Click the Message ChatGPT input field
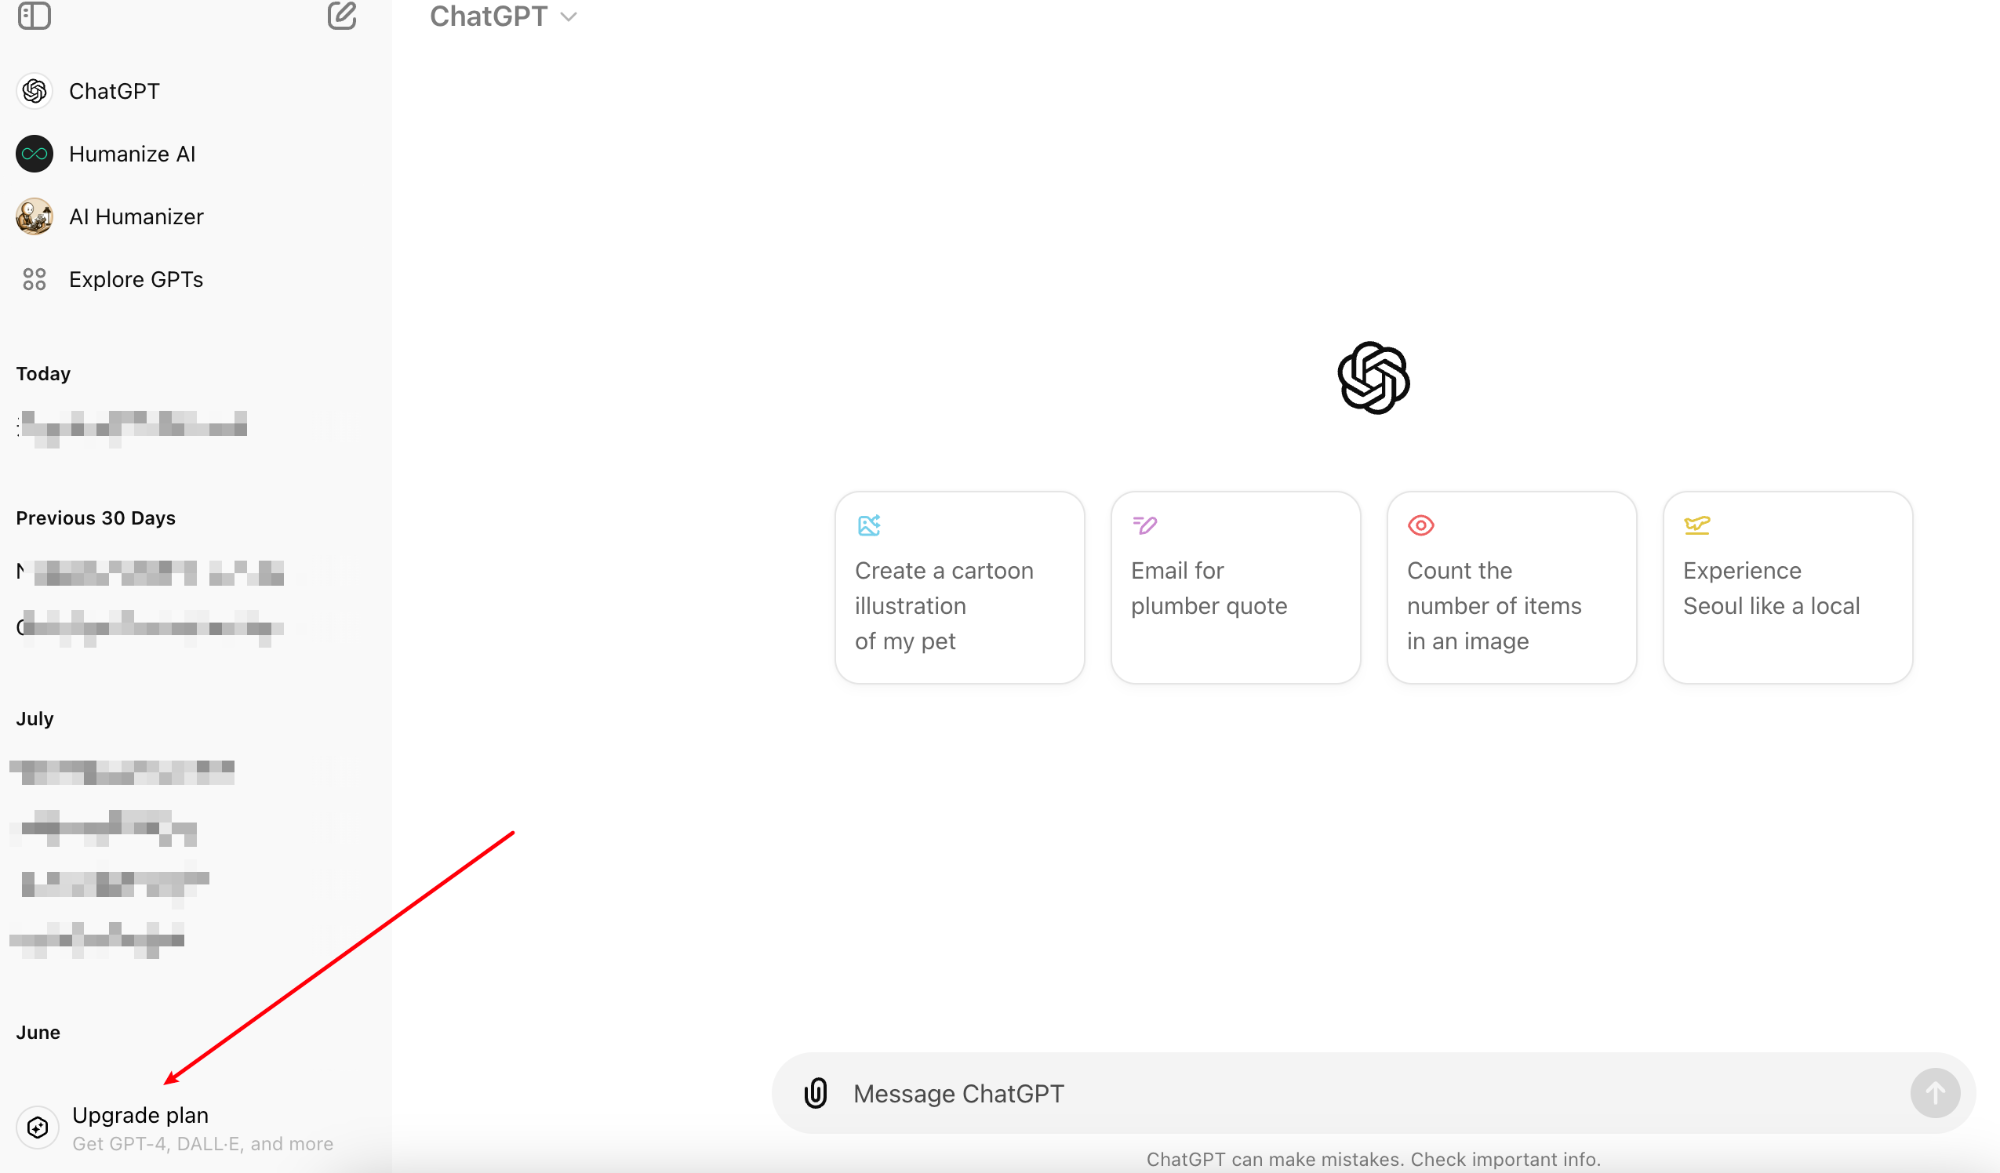The width and height of the screenshot is (2000, 1173). 1373,1093
